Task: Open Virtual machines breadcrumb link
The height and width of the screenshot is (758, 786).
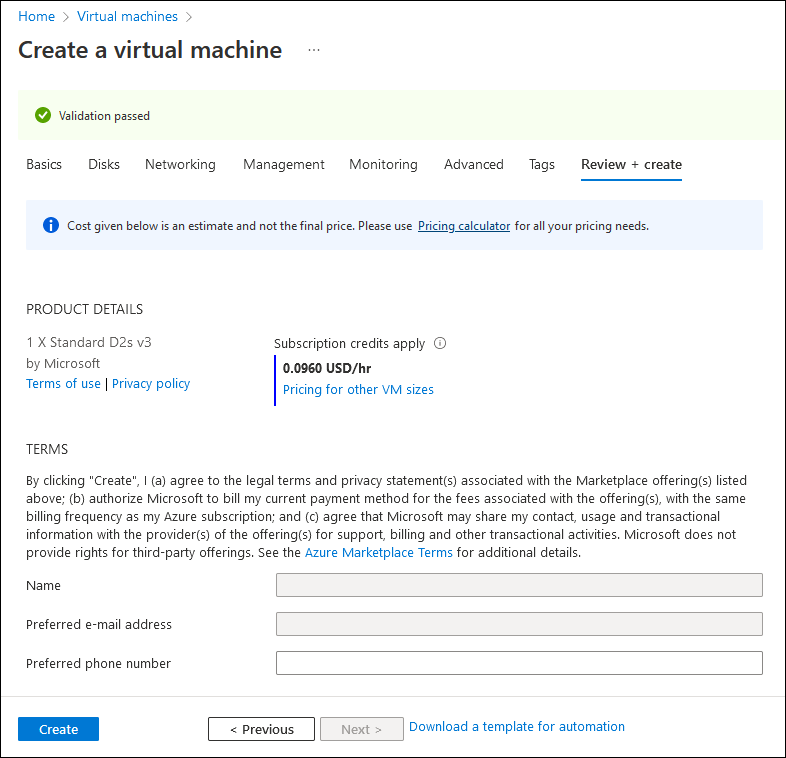Action: (127, 17)
